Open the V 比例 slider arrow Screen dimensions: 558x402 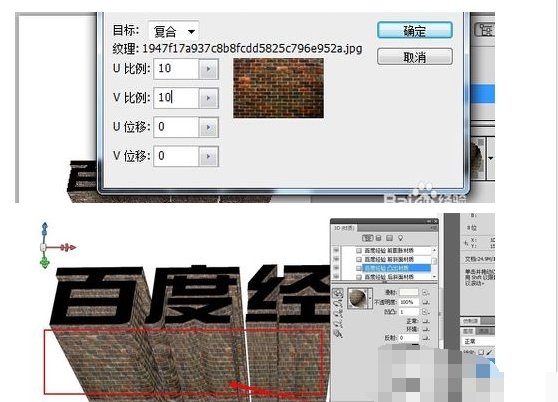click(209, 98)
